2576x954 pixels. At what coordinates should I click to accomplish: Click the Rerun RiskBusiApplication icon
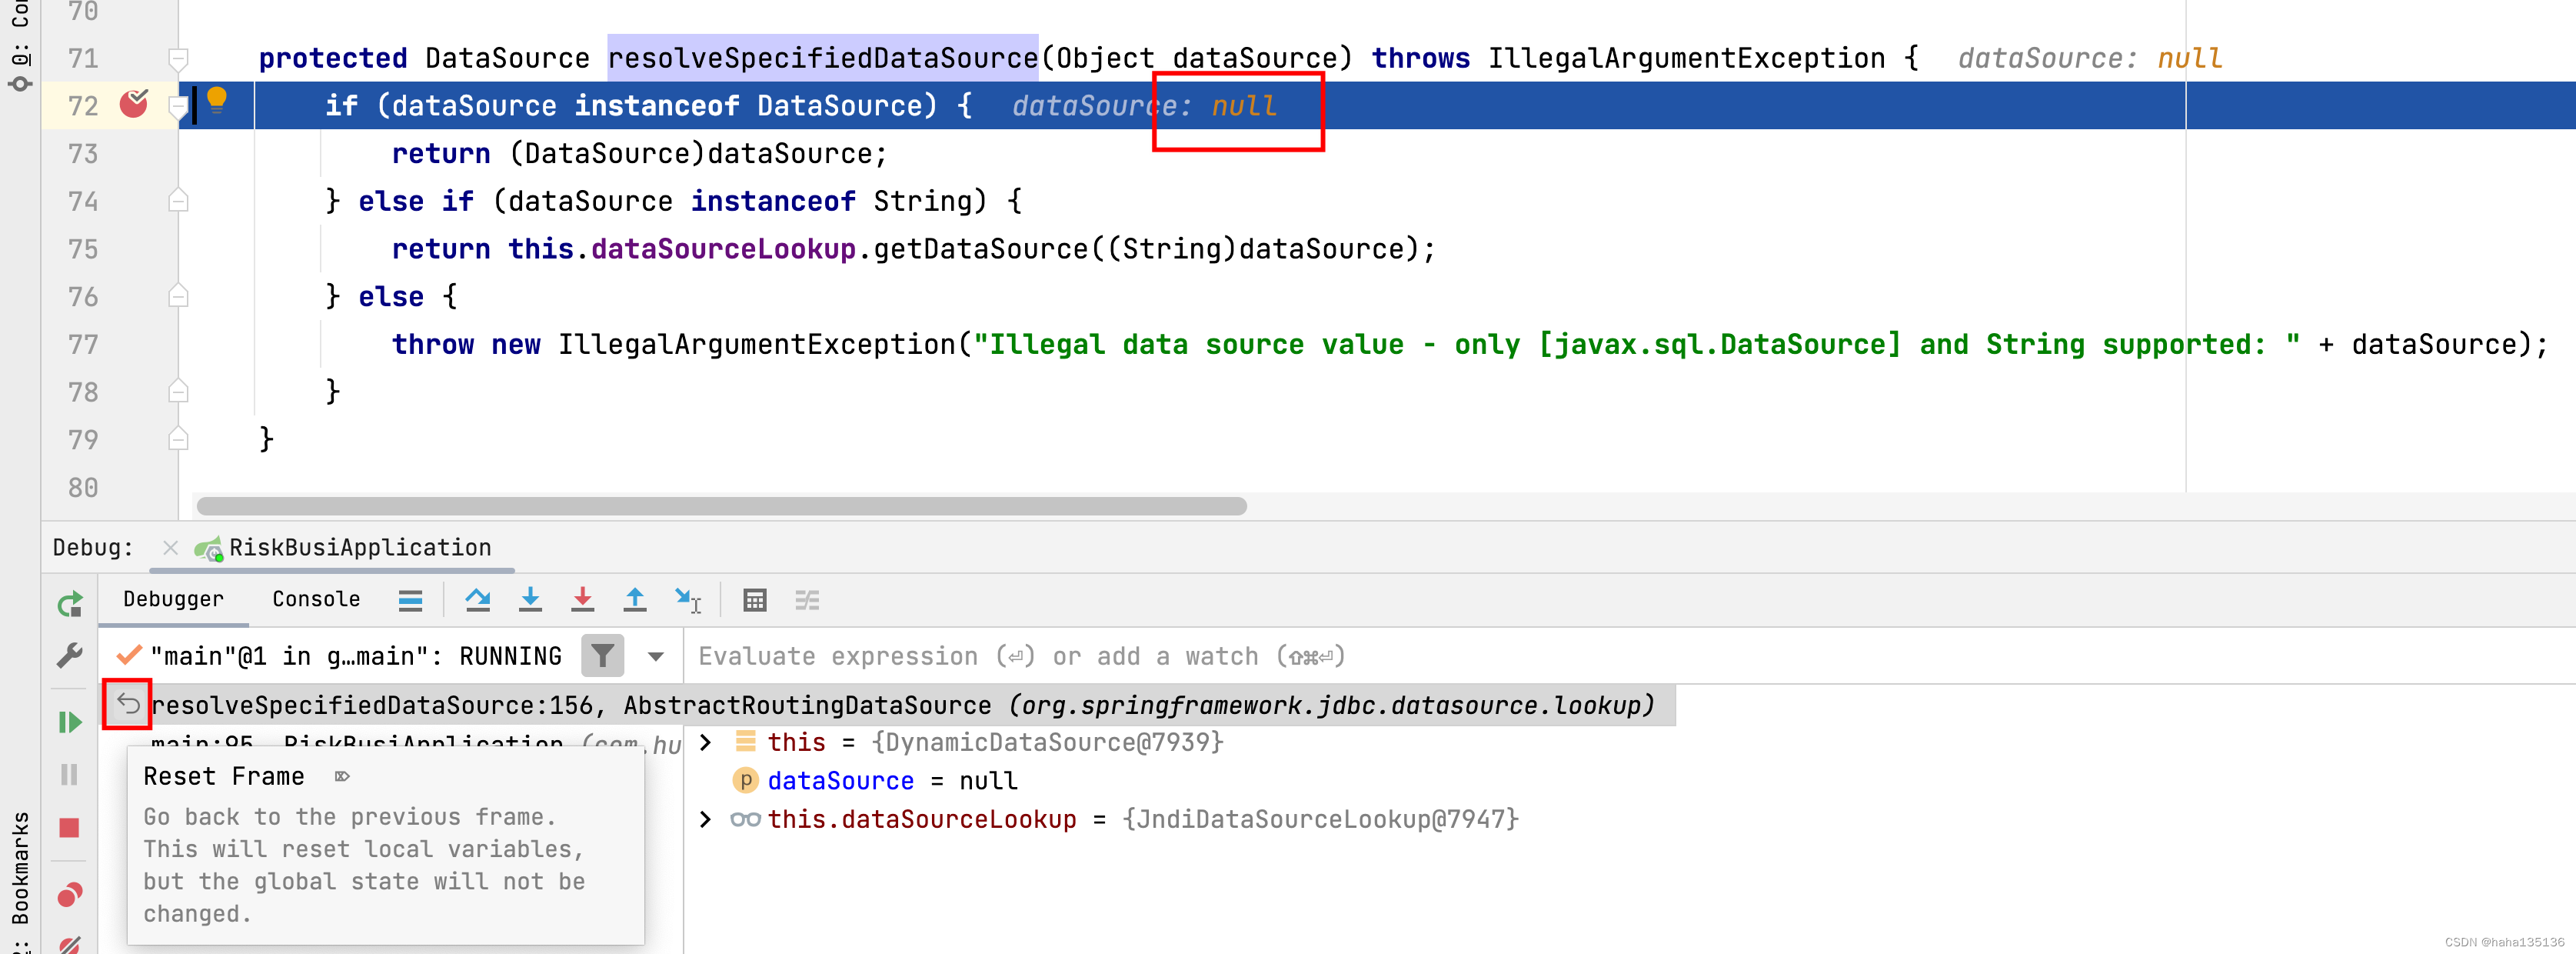tap(70, 605)
